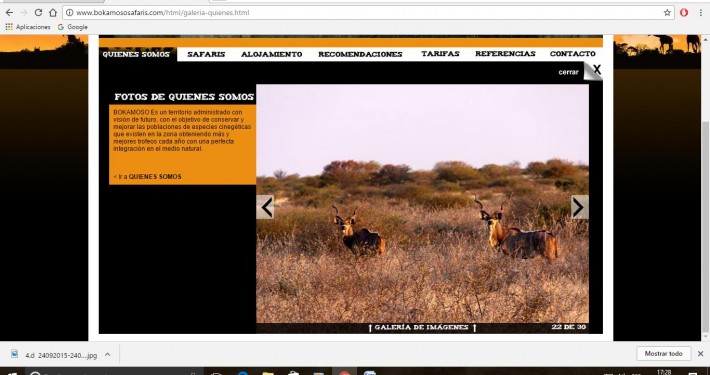Viewport: 710px width, 375px height.
Task: Expand options for downloaded jpg file
Action: 107,355
